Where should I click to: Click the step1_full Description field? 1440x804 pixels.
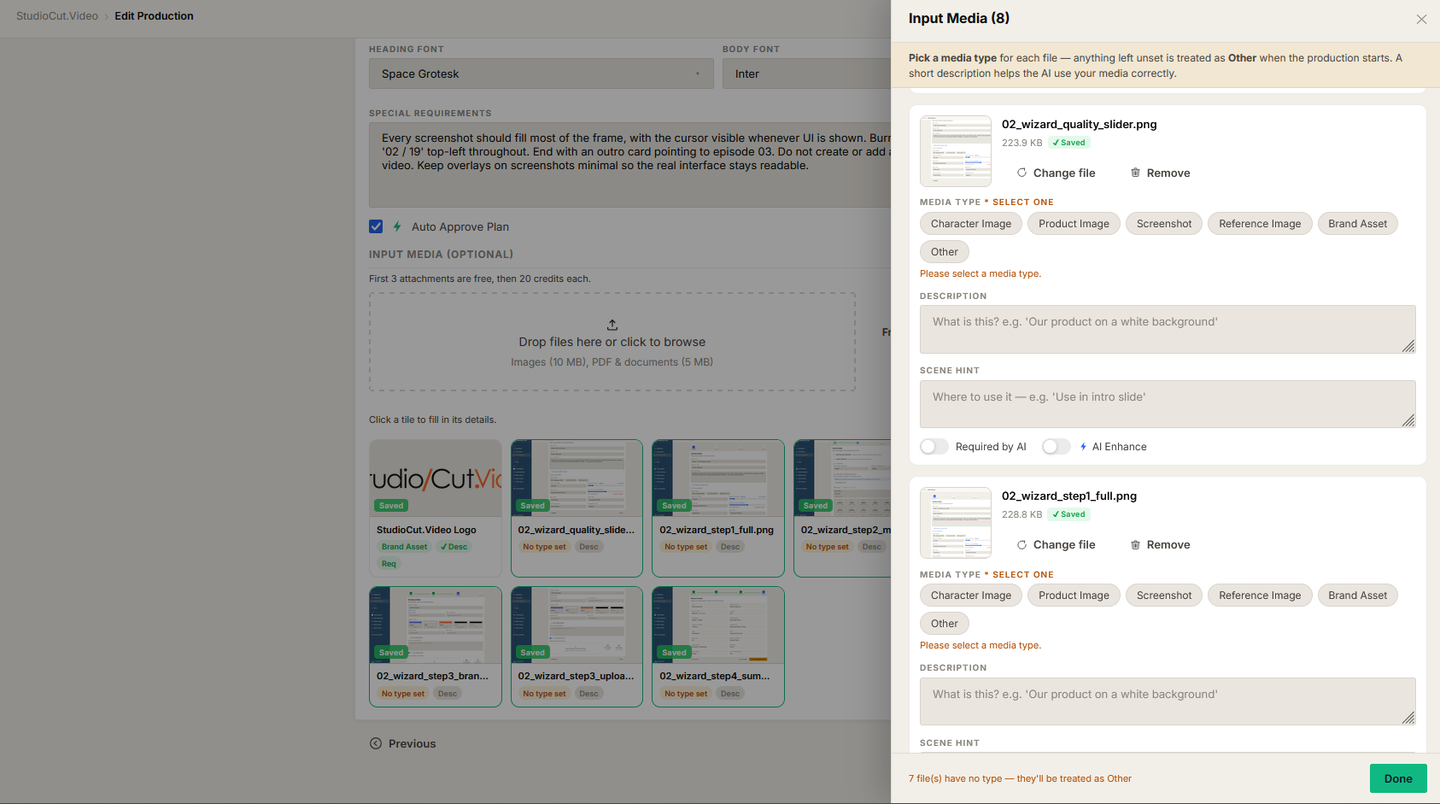tap(1168, 701)
